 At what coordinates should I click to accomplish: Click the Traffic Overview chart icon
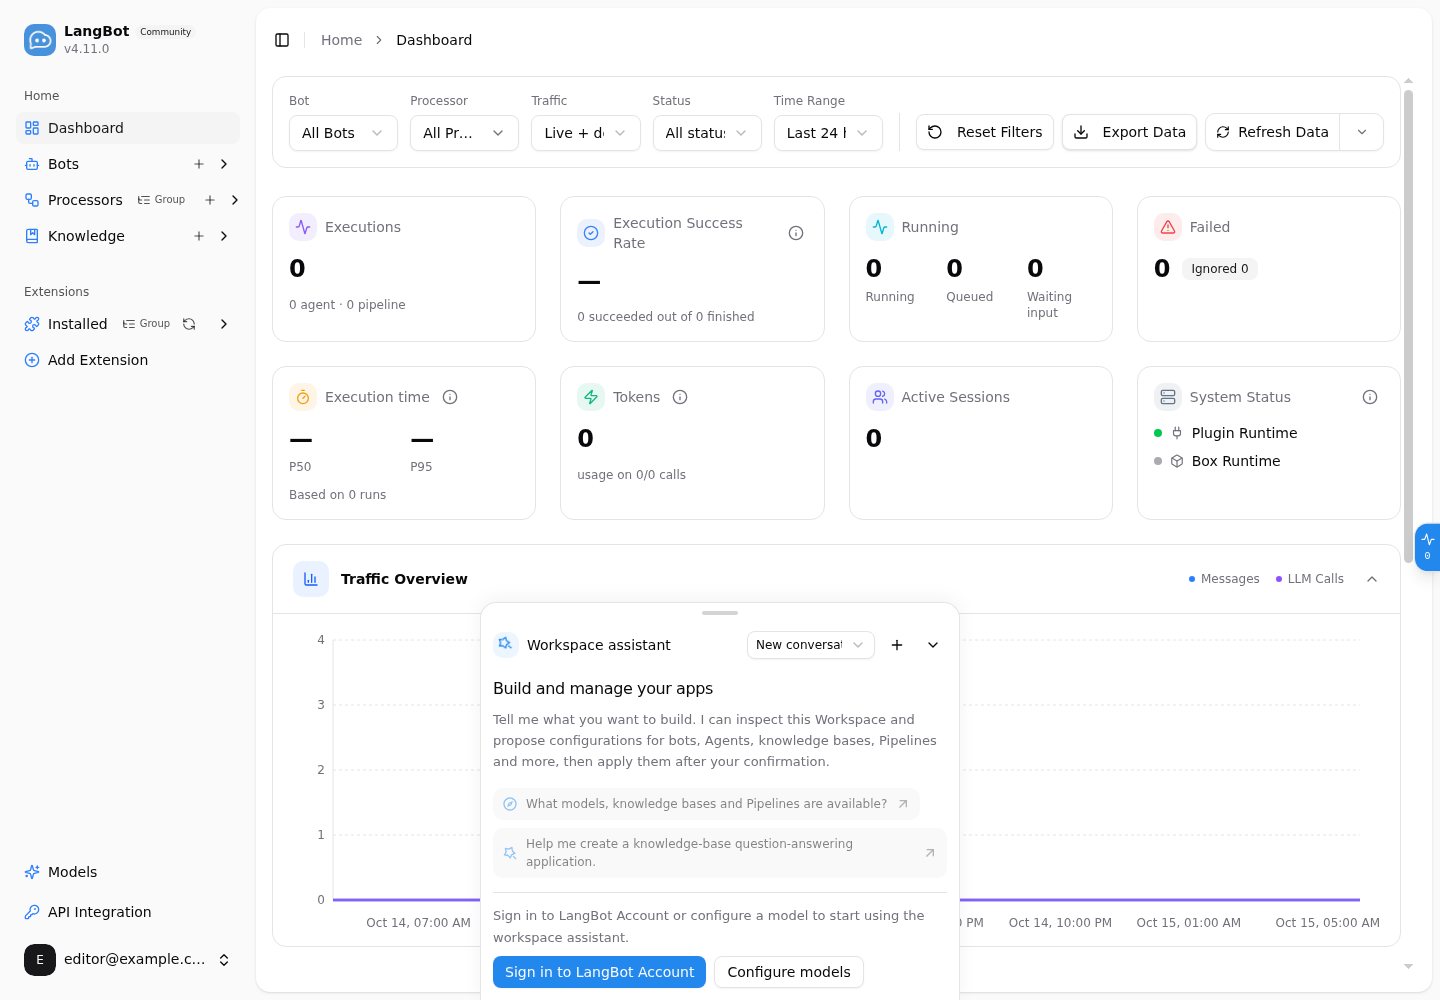point(311,579)
